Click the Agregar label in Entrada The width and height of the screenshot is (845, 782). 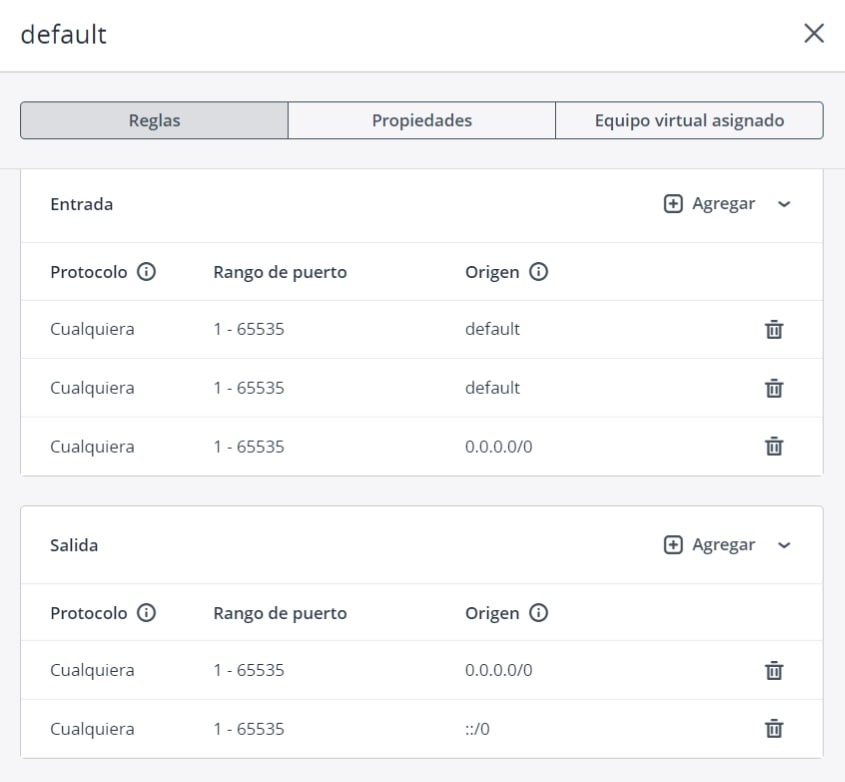click(x=723, y=204)
